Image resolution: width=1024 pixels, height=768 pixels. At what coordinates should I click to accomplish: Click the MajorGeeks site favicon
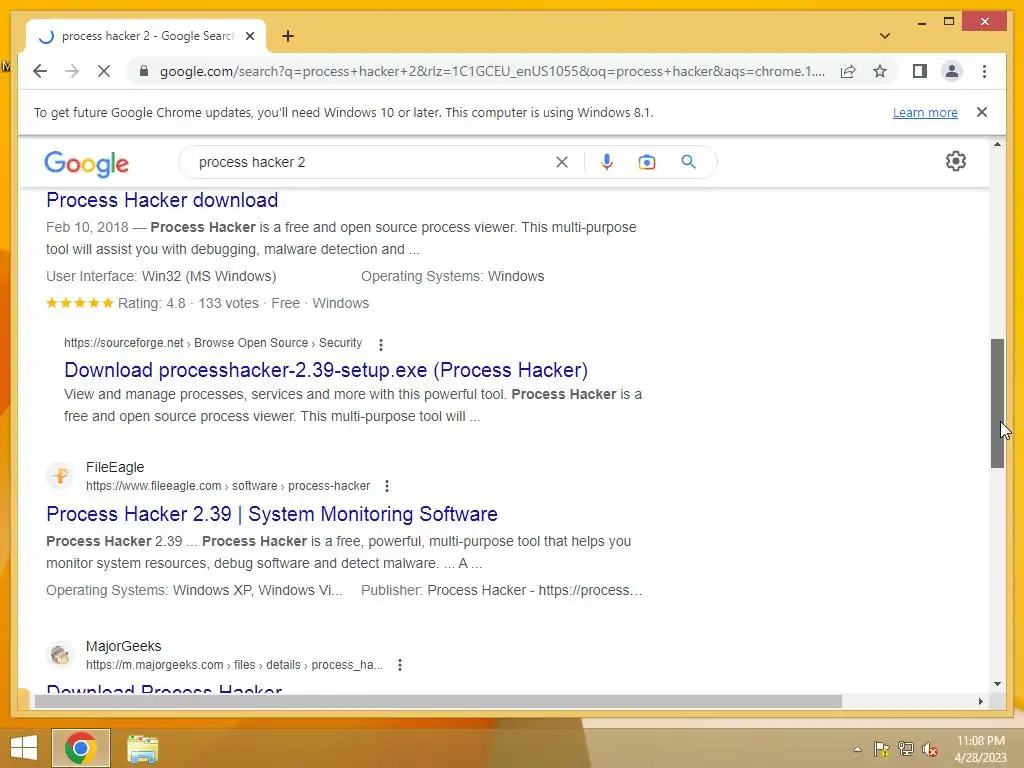pyautogui.click(x=60, y=654)
